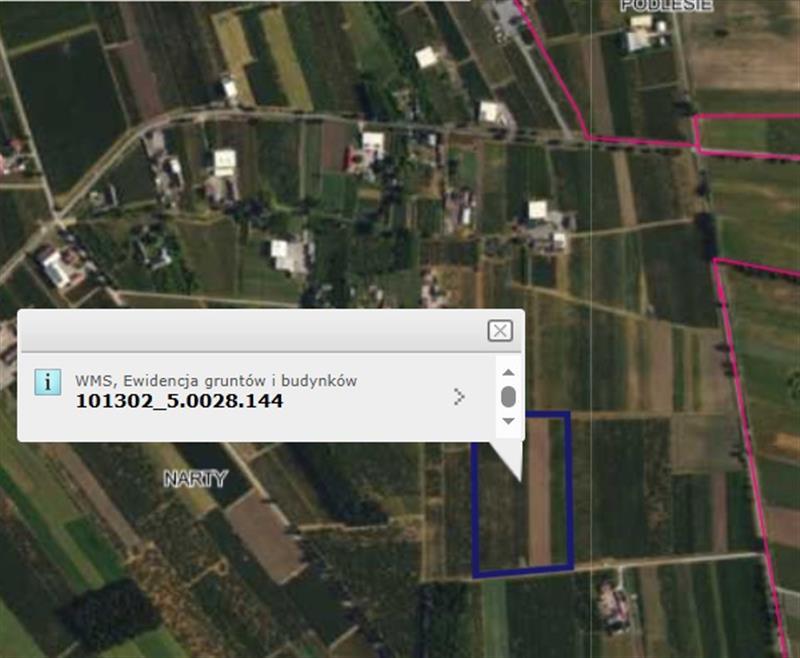Click the popup scrollbar thumb
The width and height of the screenshot is (800, 658).
coord(508,396)
